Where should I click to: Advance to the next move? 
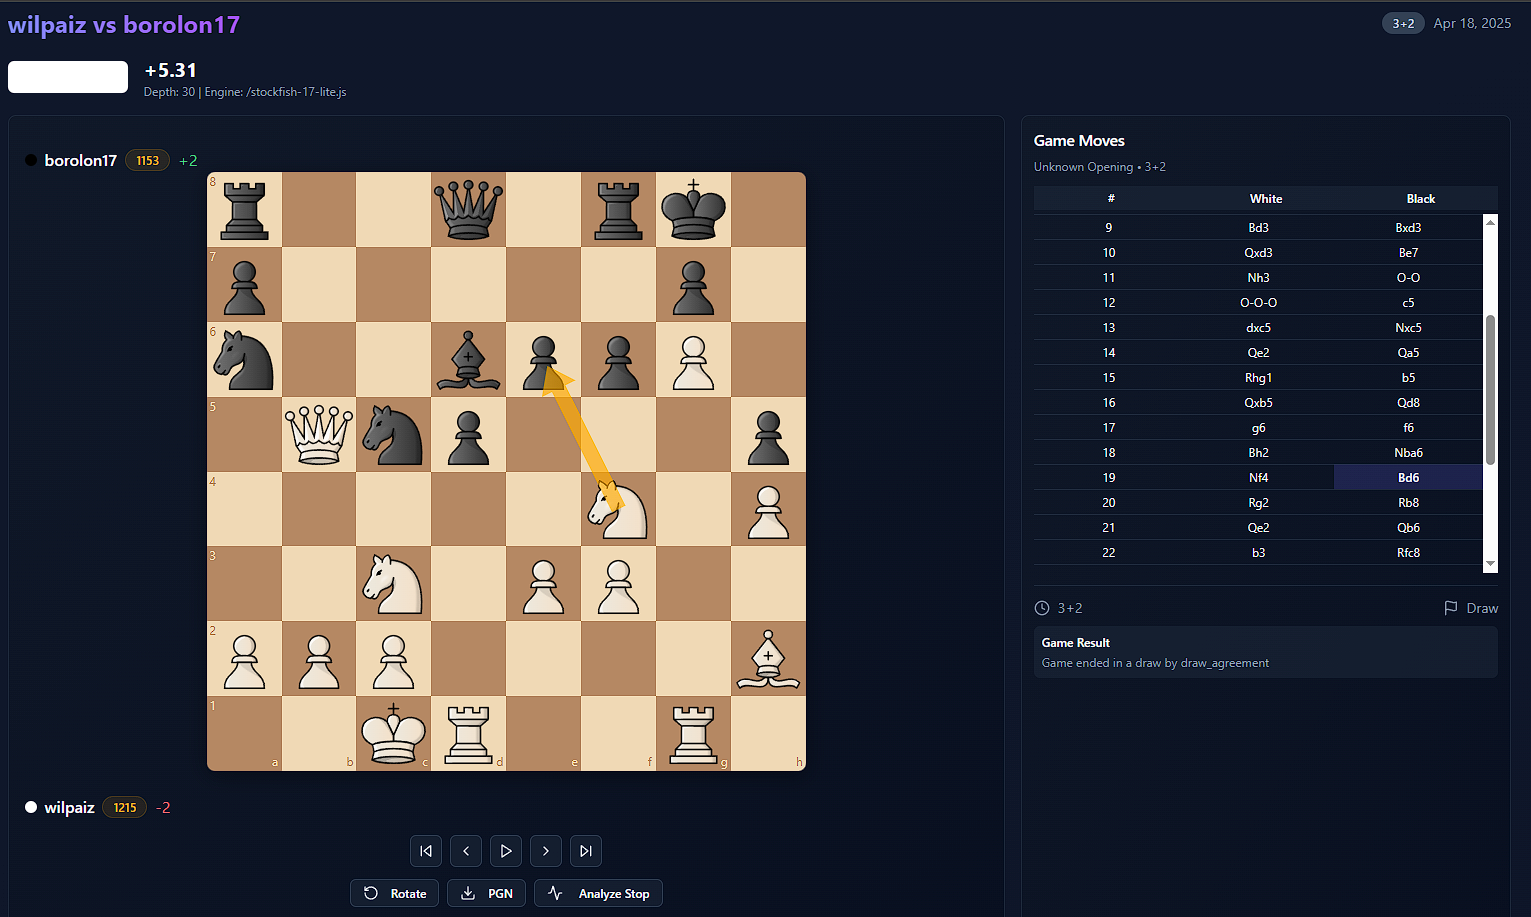click(x=546, y=851)
